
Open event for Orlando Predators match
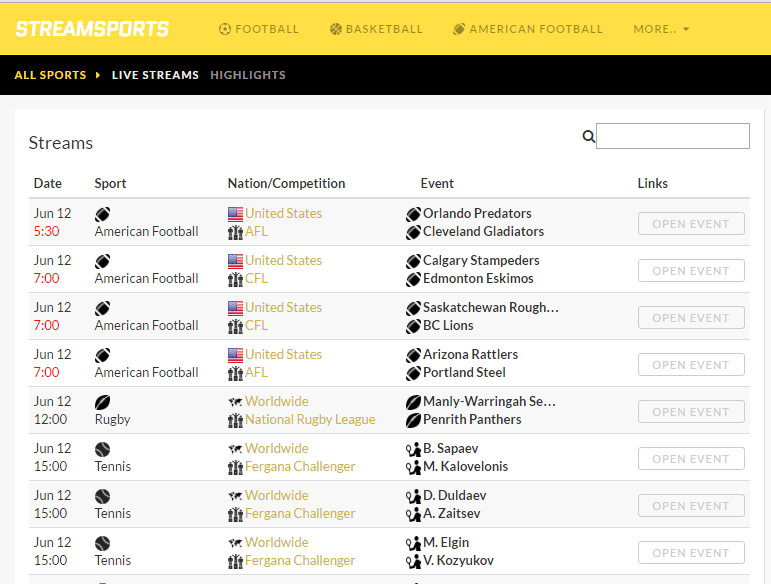[691, 224]
